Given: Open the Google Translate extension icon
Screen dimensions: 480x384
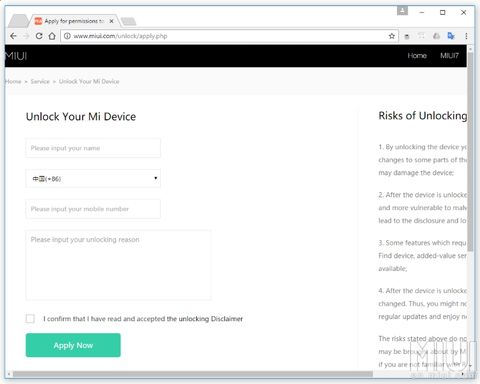Looking at the screenshot, I should click(451, 36).
